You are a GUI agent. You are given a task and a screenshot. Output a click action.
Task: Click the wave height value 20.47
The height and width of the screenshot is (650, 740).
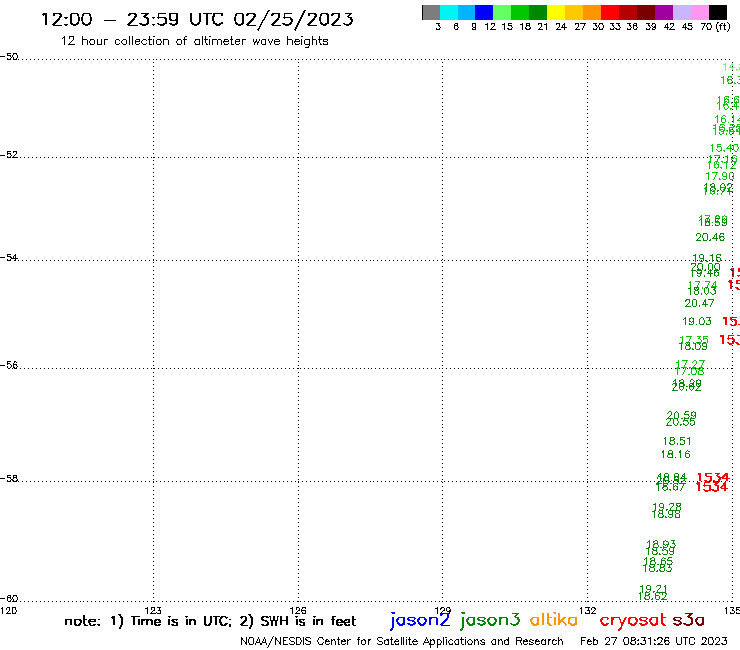(699, 303)
